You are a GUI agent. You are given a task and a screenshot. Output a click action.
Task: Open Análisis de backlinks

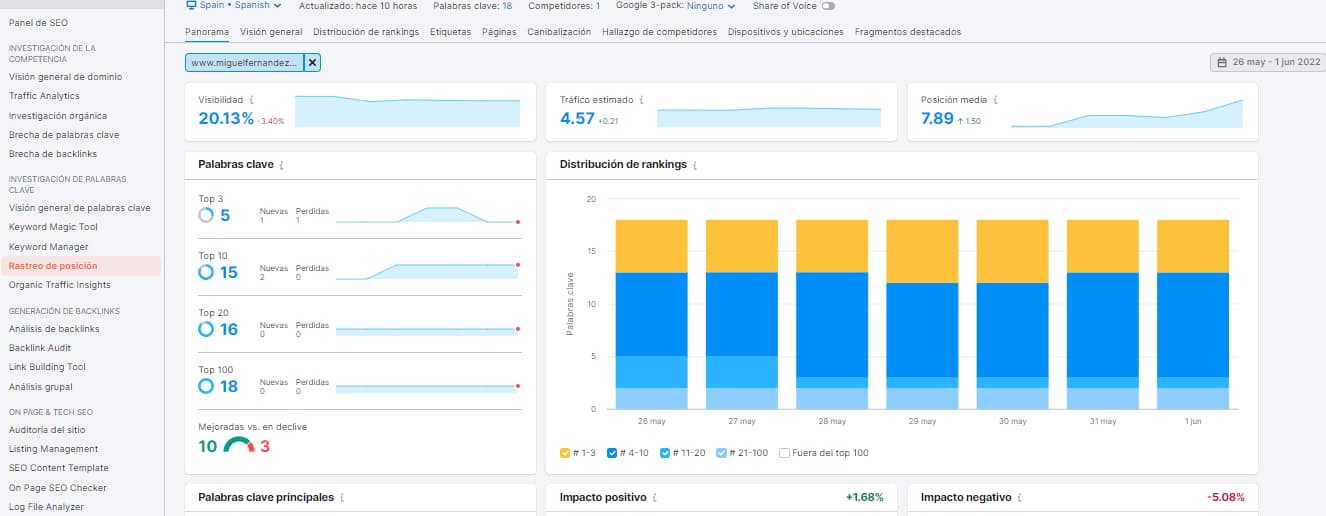(54, 329)
